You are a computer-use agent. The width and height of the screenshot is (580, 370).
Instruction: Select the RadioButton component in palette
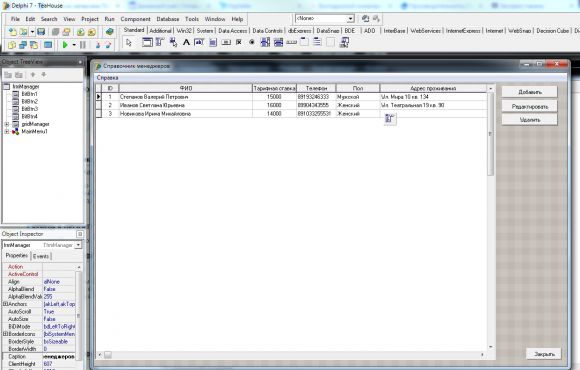coord(252,43)
